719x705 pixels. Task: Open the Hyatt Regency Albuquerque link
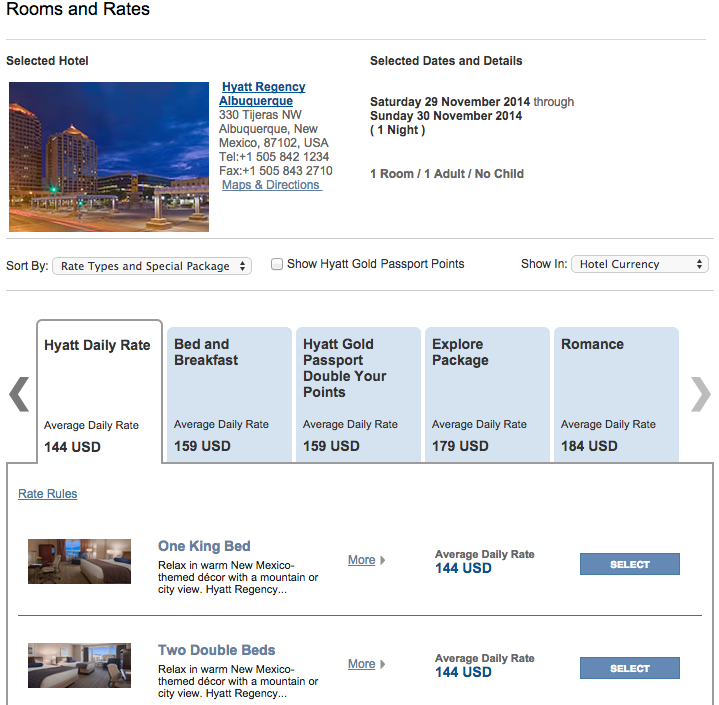(262, 94)
